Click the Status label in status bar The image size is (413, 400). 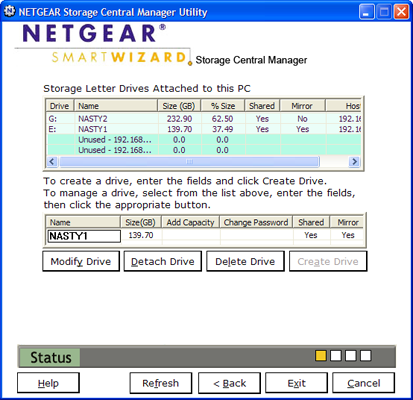tap(51, 357)
